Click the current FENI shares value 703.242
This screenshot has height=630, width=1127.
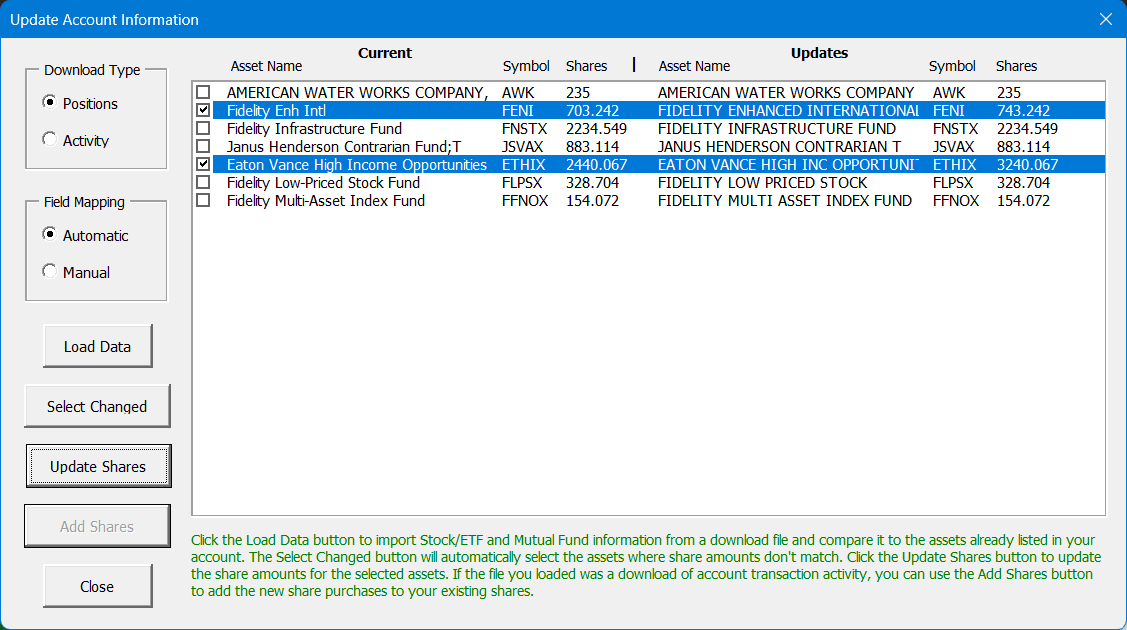coord(592,111)
